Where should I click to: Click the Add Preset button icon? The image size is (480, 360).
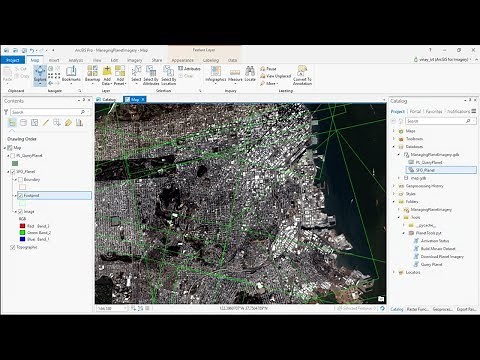tap(120, 71)
